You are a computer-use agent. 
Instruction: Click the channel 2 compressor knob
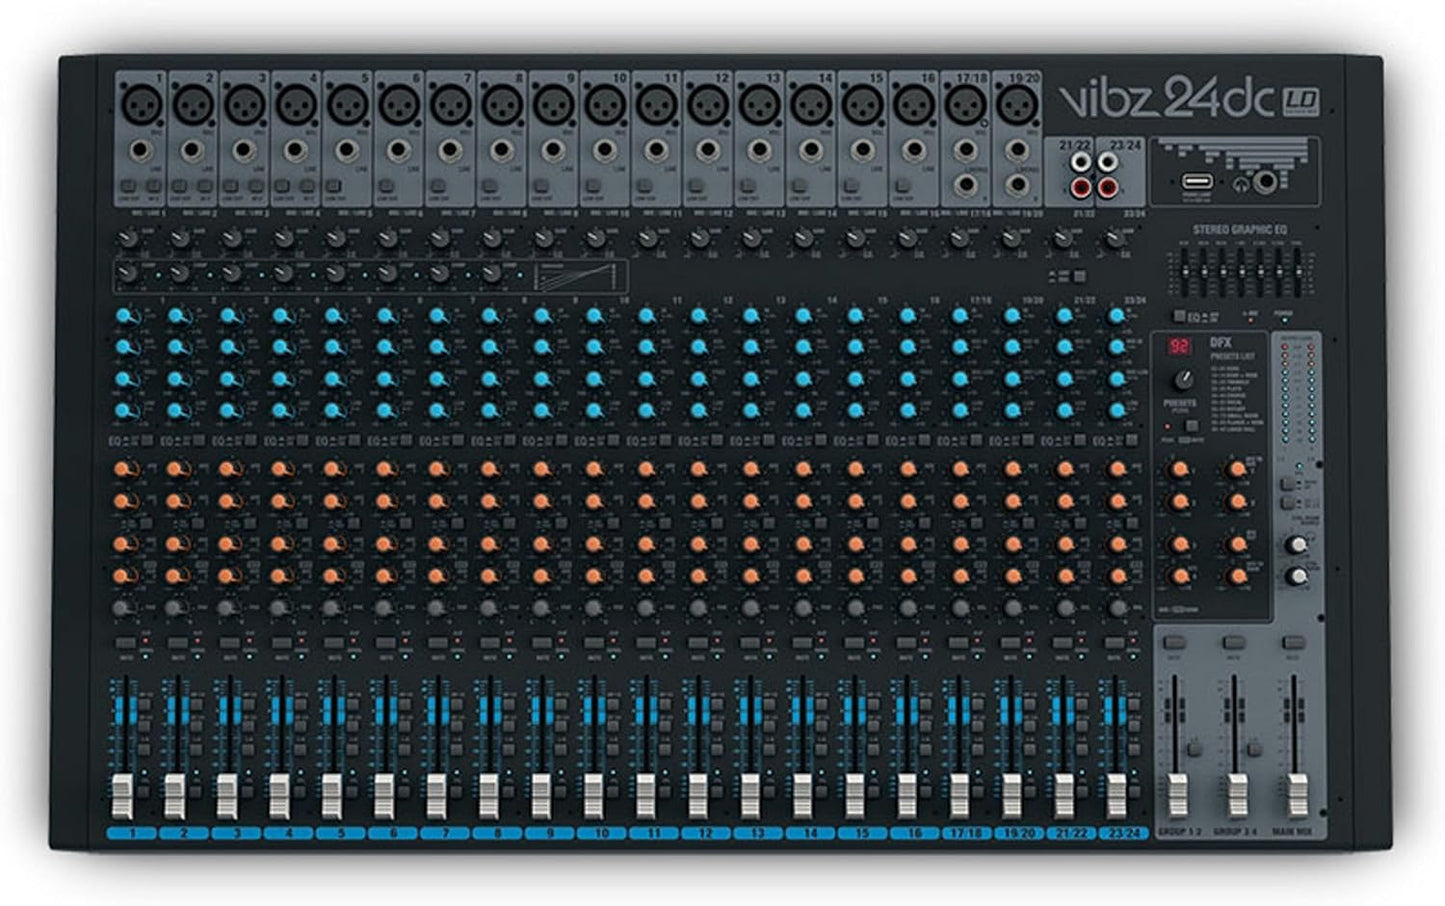coord(180,274)
